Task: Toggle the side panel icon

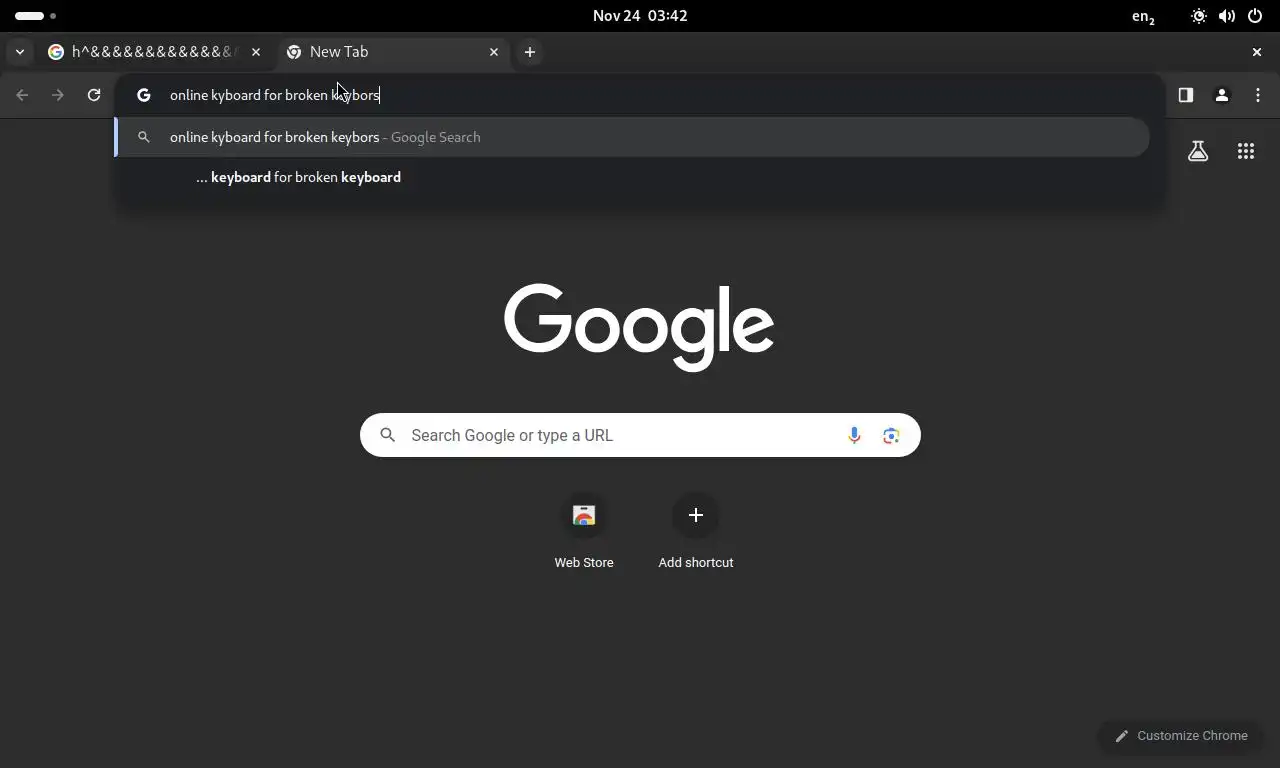Action: pos(1186,95)
